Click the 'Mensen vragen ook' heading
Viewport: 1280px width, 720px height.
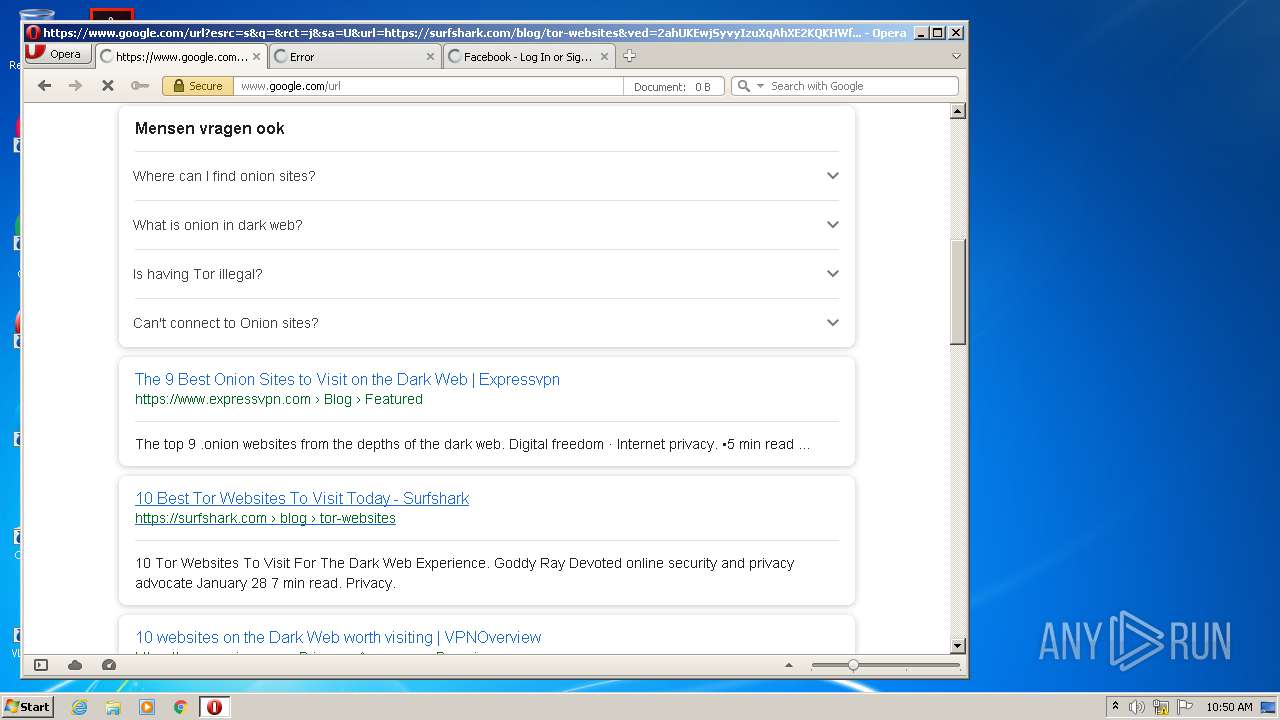coord(210,128)
